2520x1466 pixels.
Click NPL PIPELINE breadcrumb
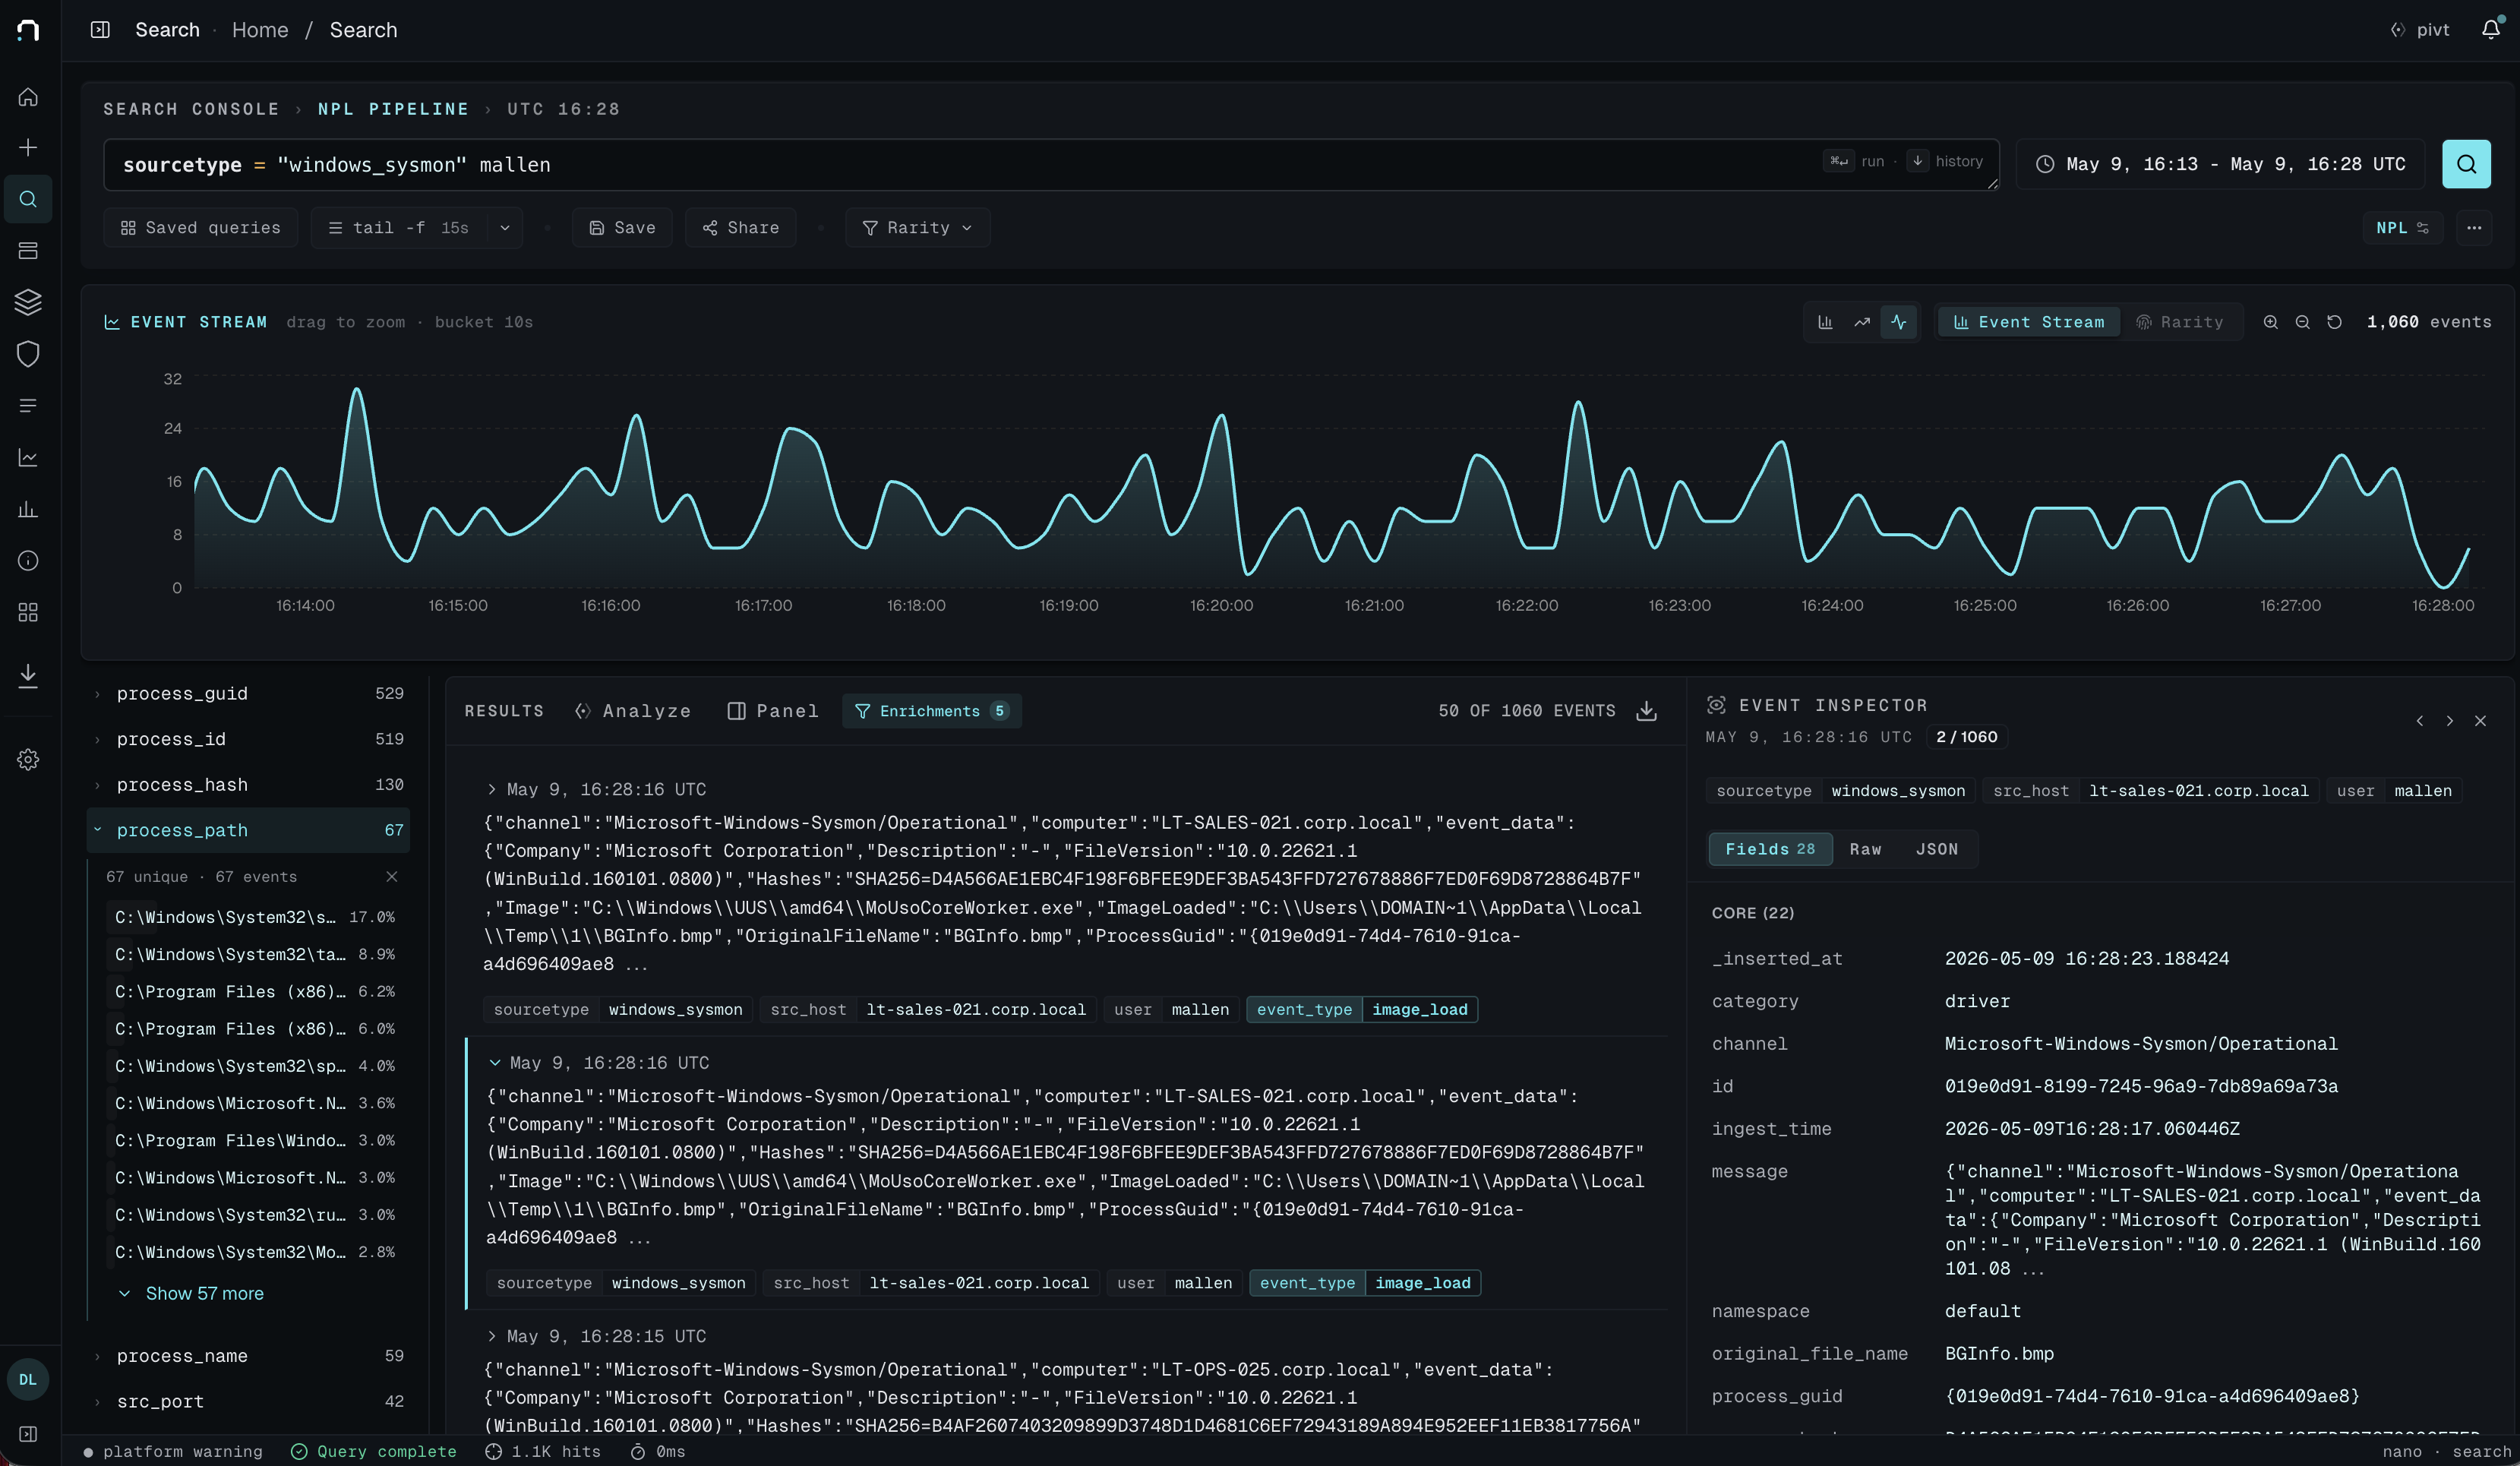[x=393, y=109]
